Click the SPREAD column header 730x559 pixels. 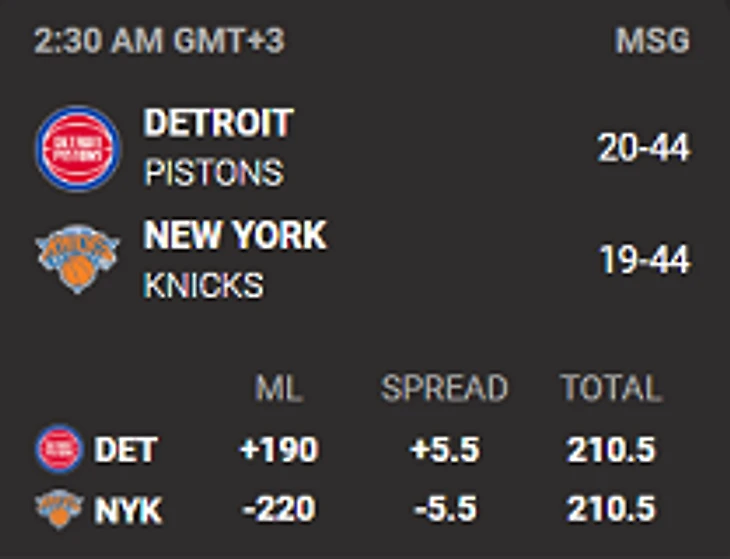point(445,388)
